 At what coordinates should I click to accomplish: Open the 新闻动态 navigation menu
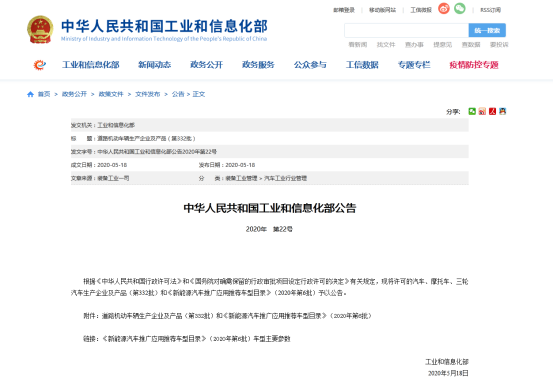coord(154,65)
